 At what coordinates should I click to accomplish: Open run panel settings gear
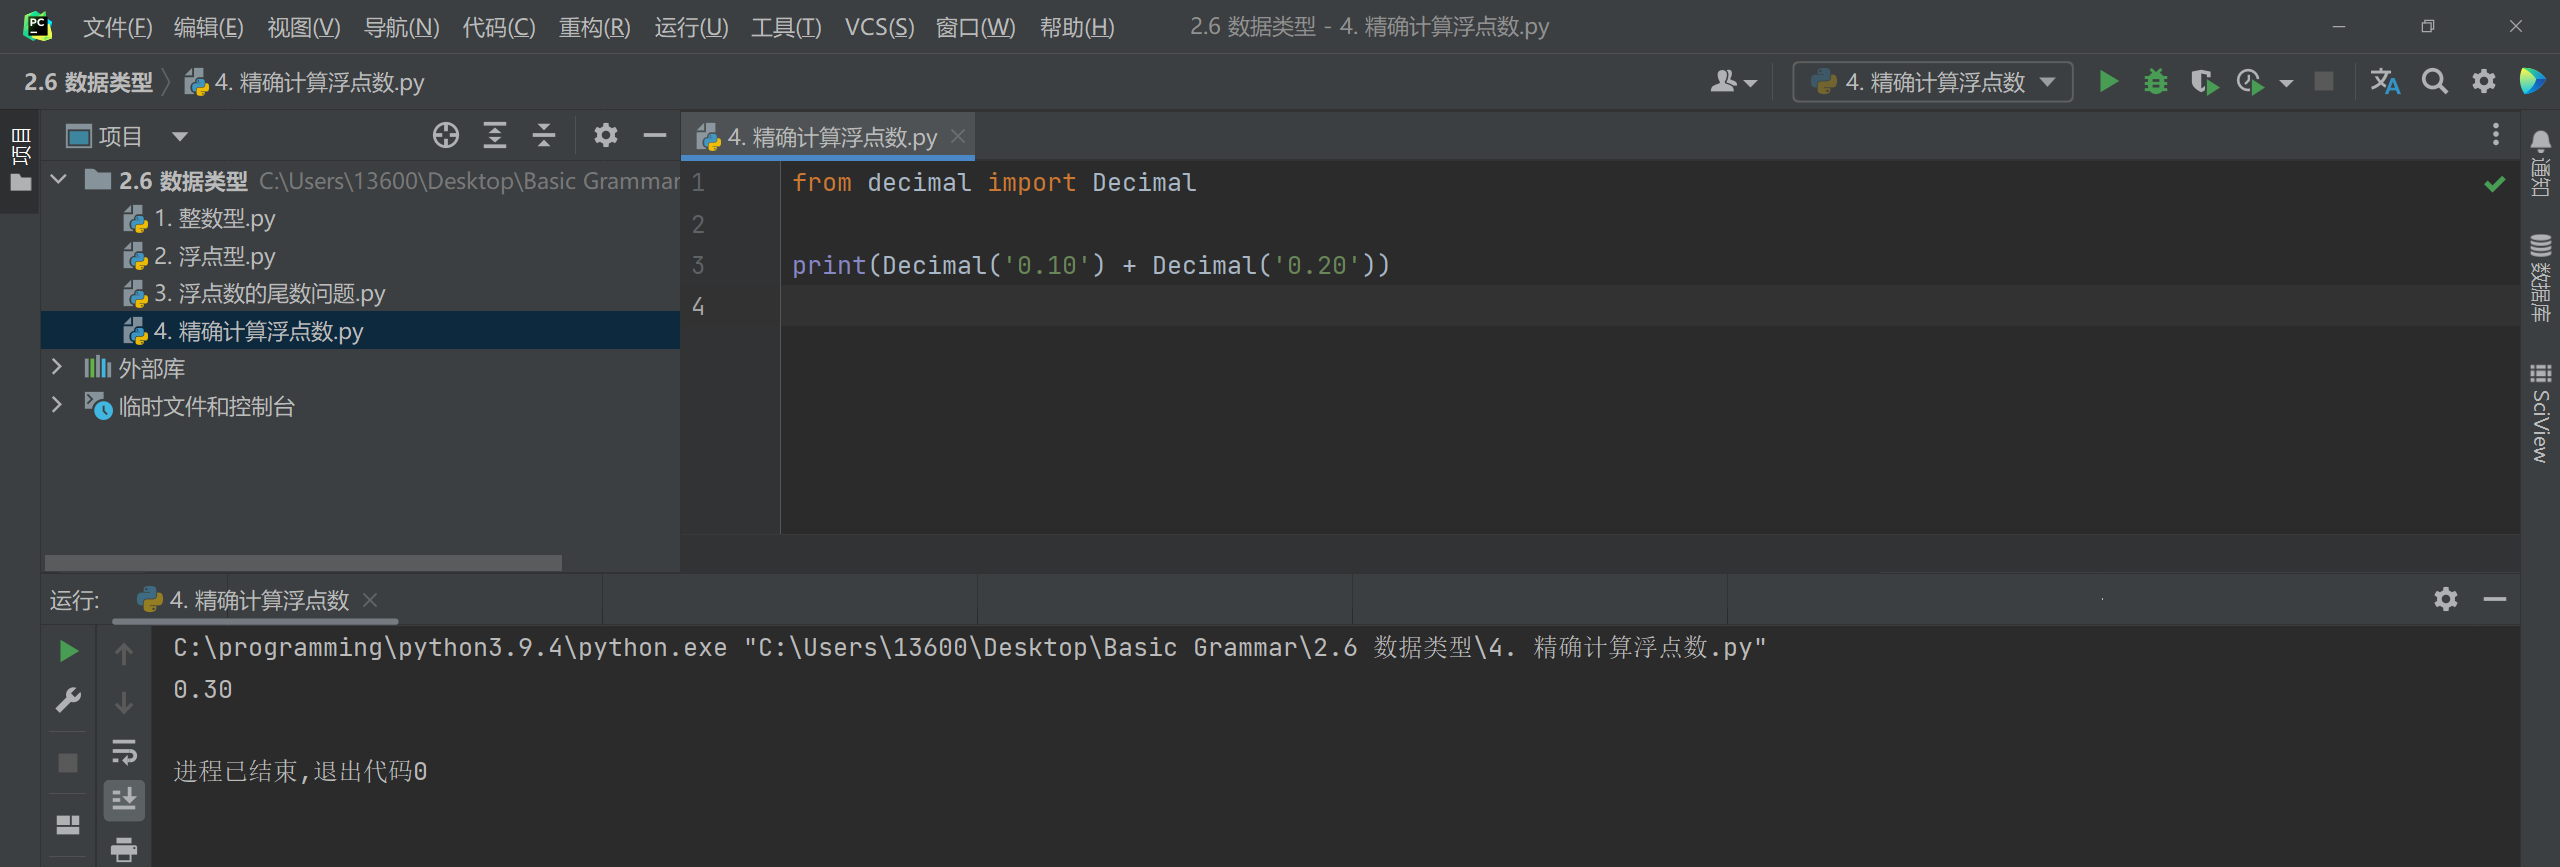click(x=2446, y=599)
